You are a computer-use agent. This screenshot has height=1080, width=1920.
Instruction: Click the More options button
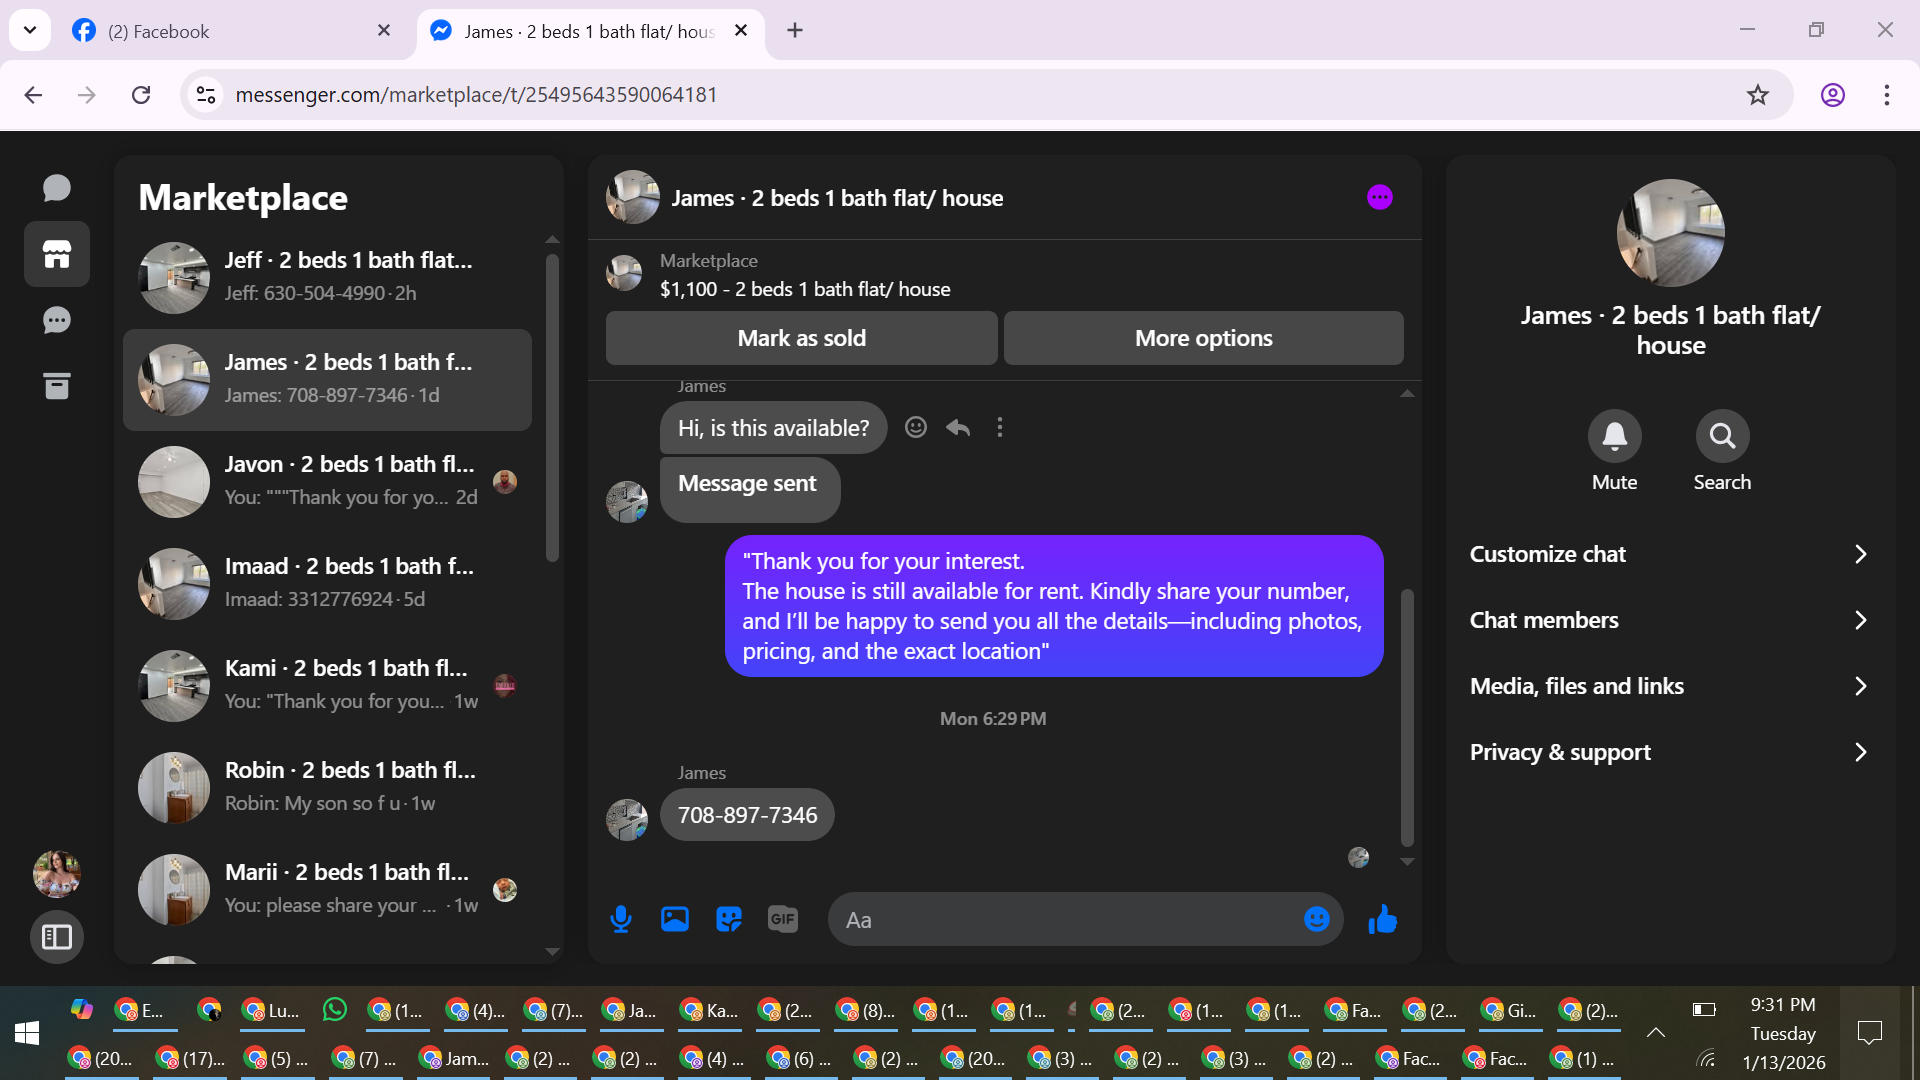coord(1203,338)
